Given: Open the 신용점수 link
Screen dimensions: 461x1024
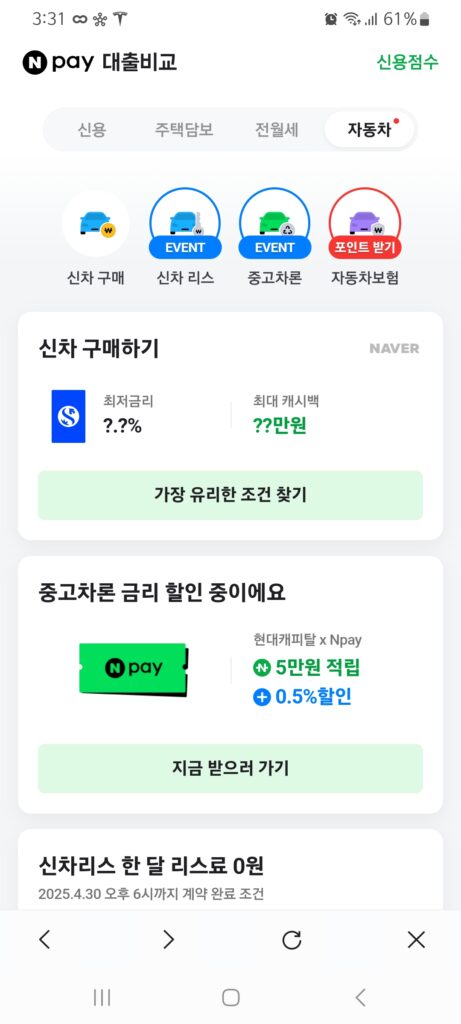Looking at the screenshot, I should tap(407, 63).
